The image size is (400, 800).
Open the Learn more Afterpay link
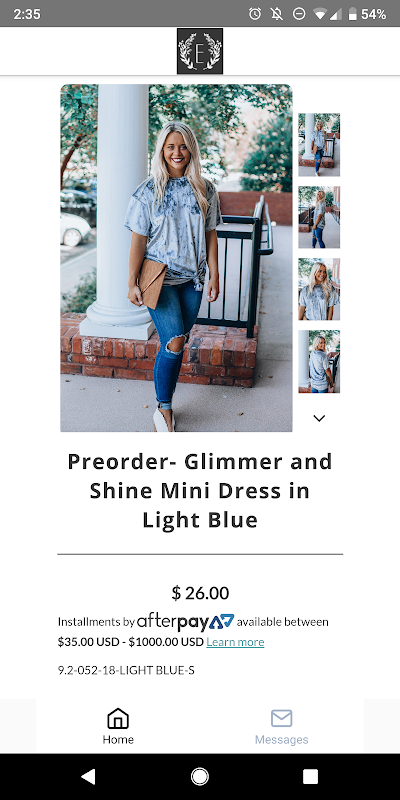235,642
